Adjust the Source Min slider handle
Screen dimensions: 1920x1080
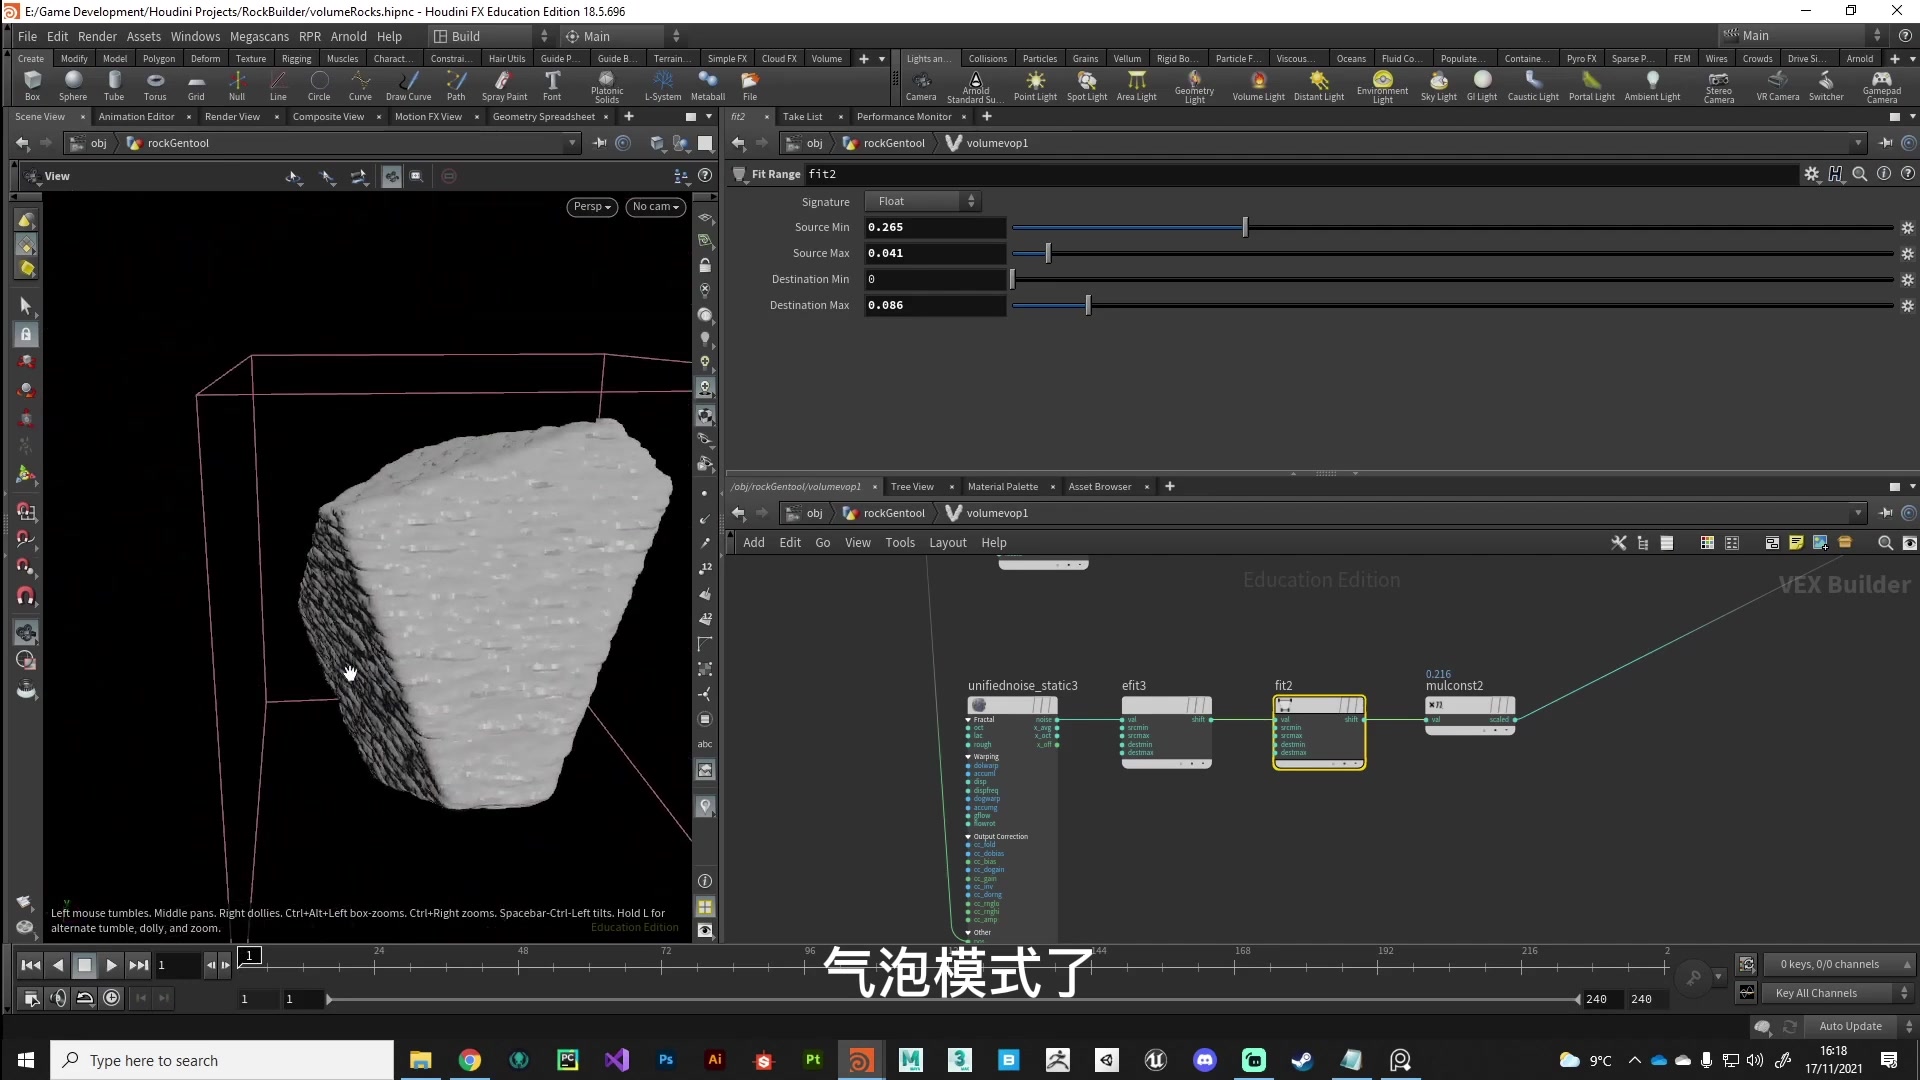pyautogui.click(x=1245, y=228)
